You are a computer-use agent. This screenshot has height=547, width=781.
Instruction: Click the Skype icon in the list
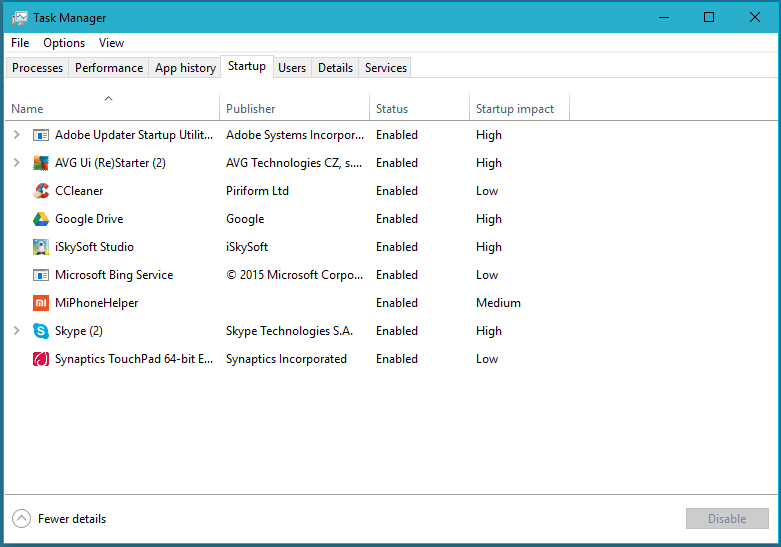pyautogui.click(x=41, y=331)
